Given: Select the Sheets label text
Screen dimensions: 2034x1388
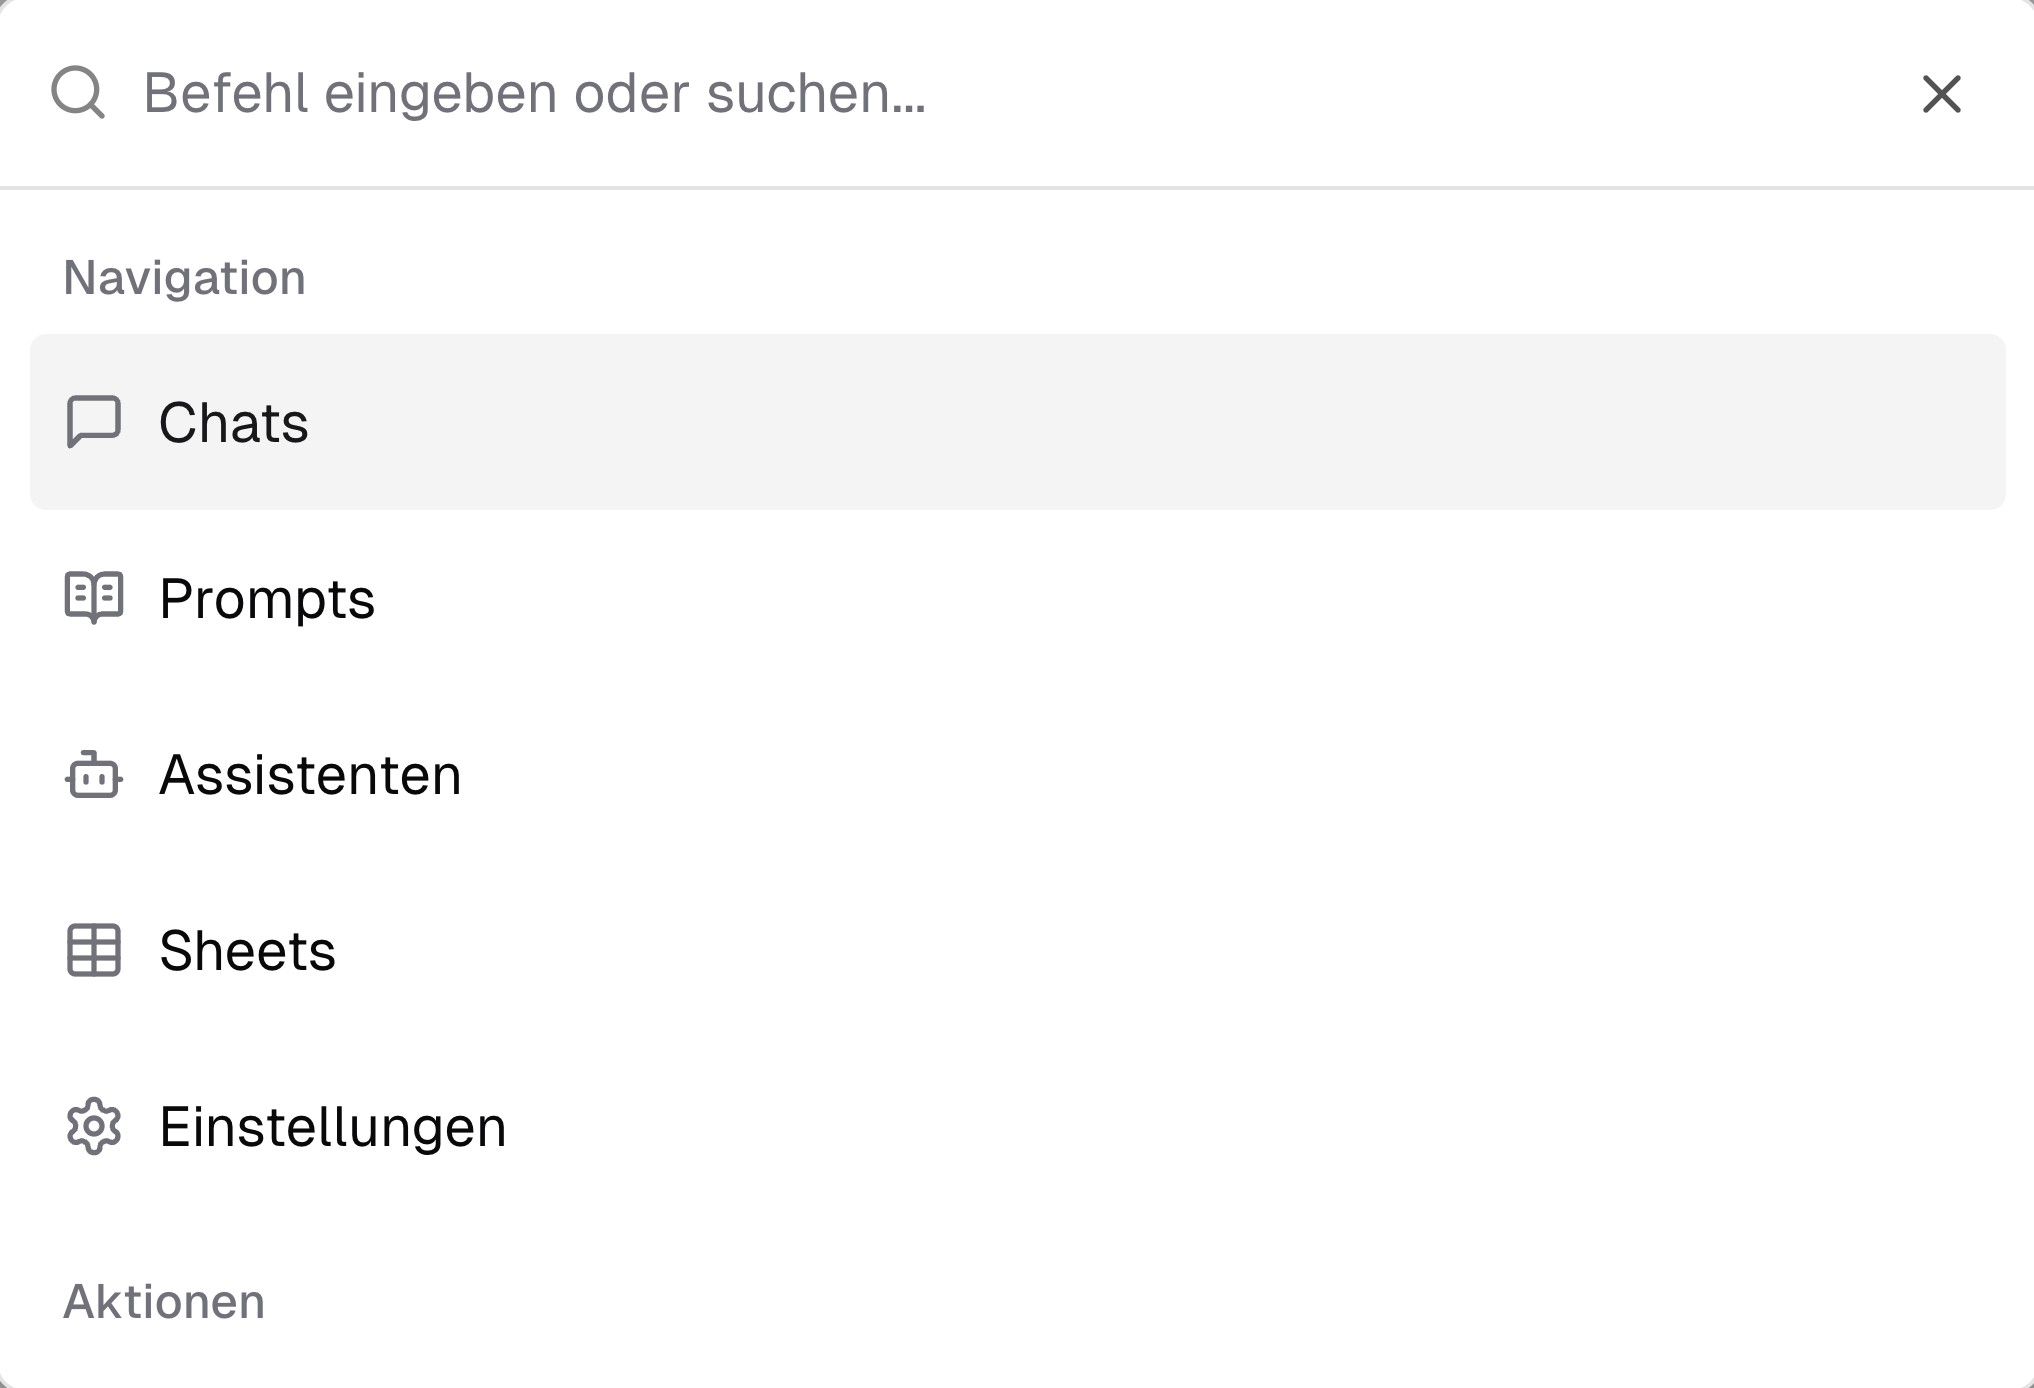Looking at the screenshot, I should pyautogui.click(x=249, y=951).
